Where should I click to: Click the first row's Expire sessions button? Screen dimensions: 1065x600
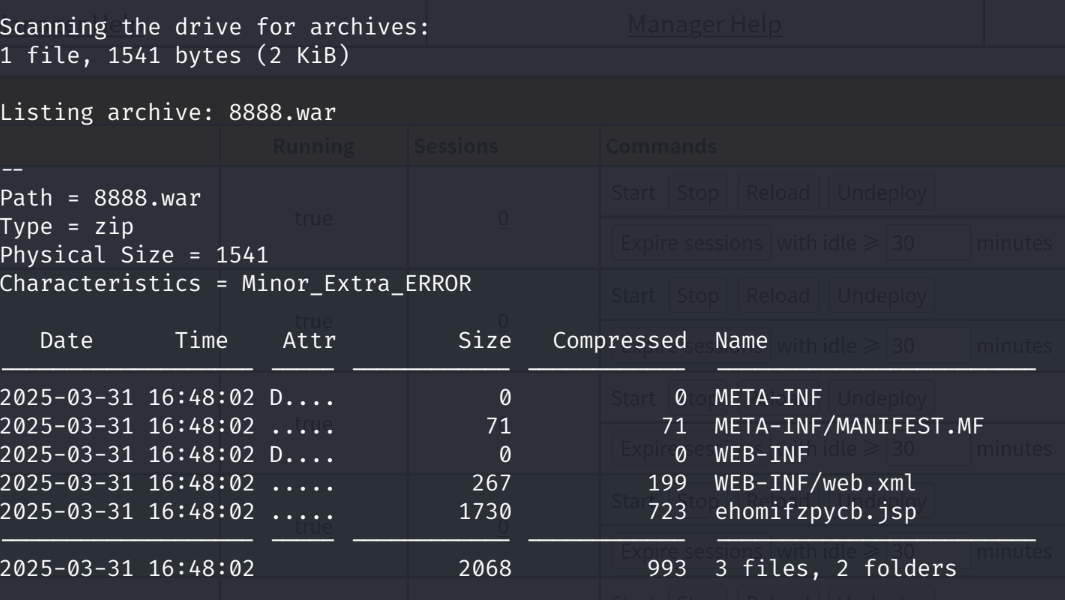point(691,243)
